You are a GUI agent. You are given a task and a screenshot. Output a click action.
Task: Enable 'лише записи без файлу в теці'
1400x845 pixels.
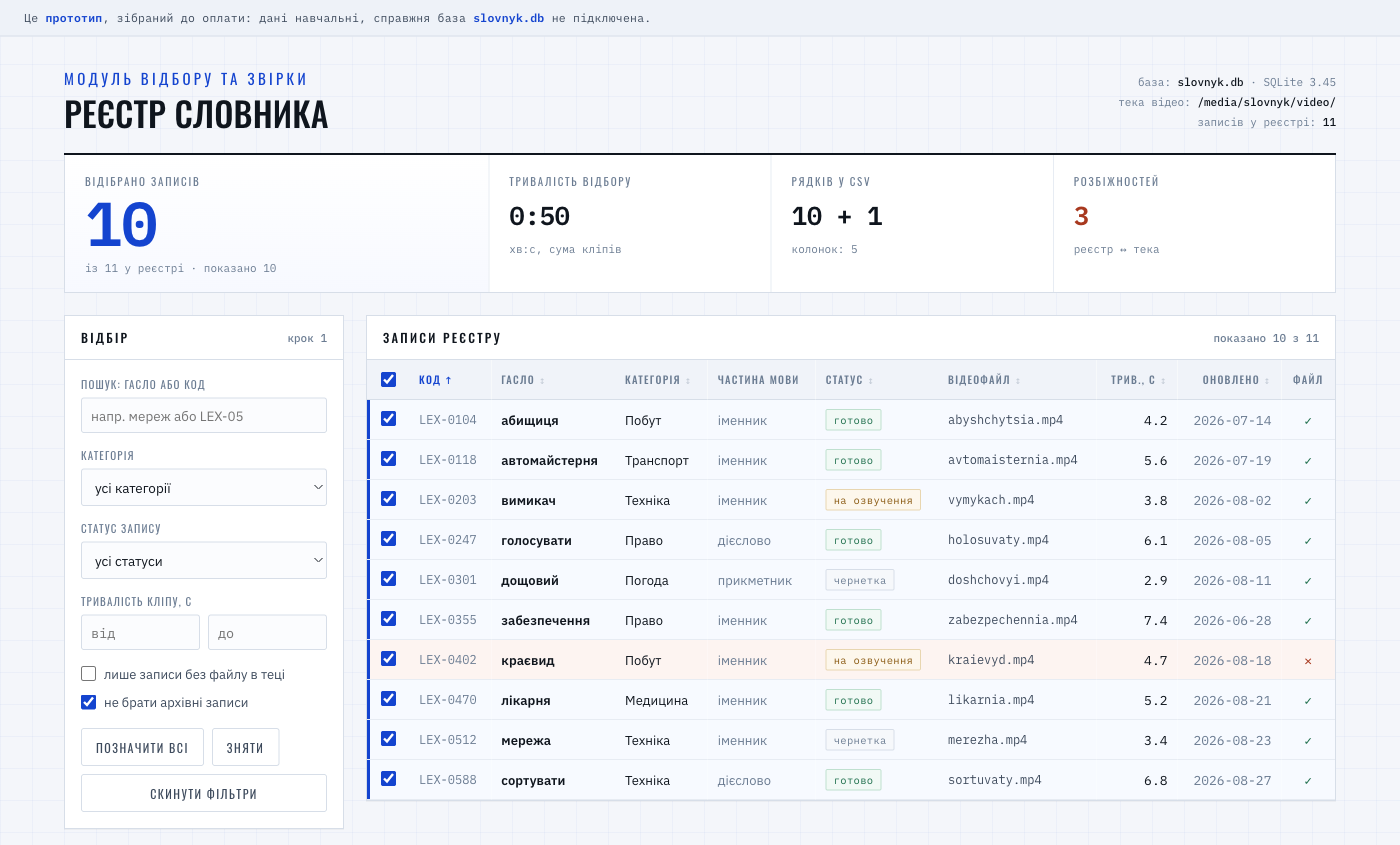pos(88,674)
